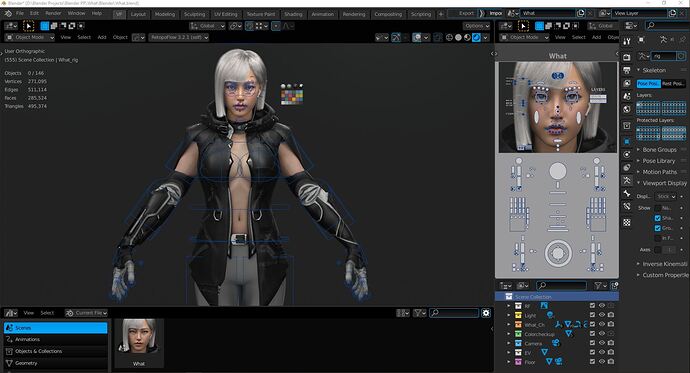Switch to rendered viewport shading

[x=476, y=37]
